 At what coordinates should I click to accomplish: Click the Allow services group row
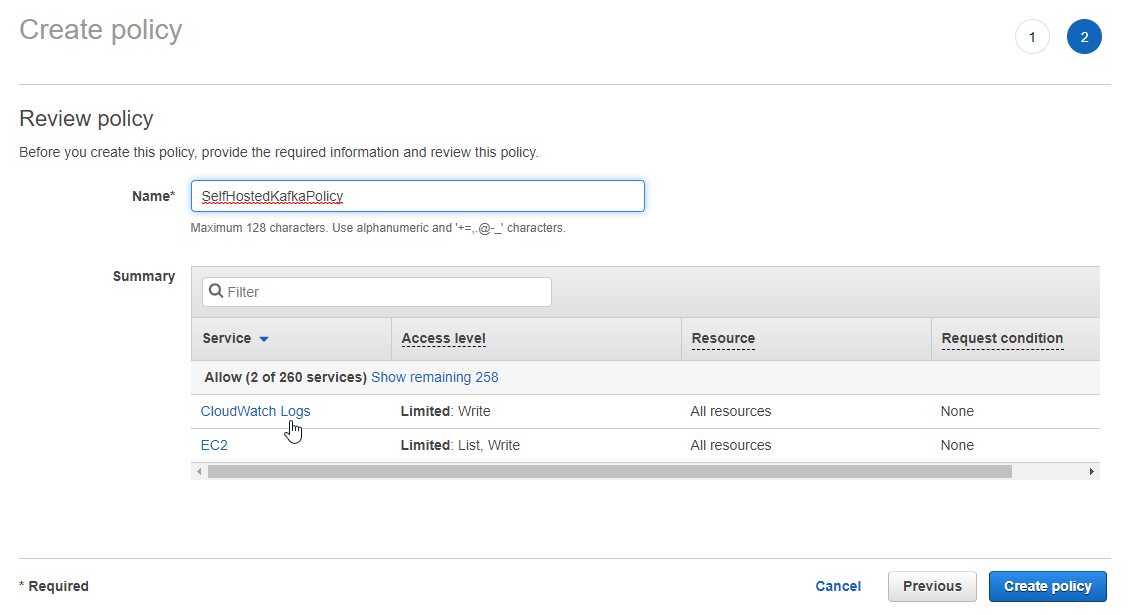tap(645, 377)
